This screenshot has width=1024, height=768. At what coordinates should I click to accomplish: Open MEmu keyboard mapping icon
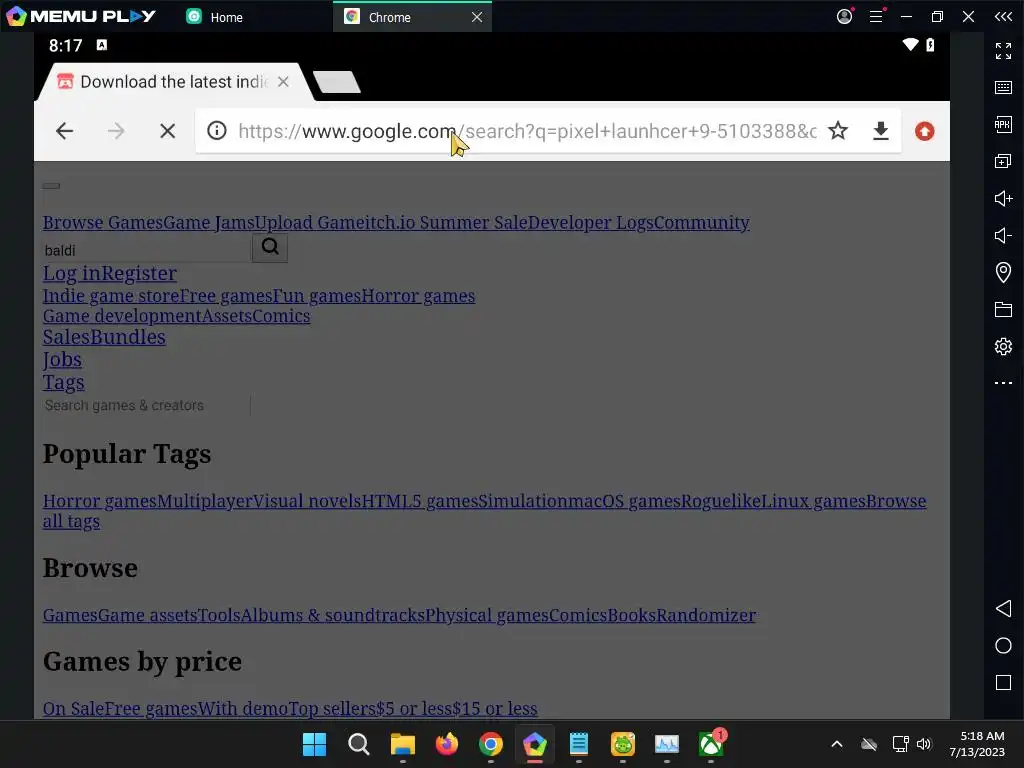(1003, 88)
